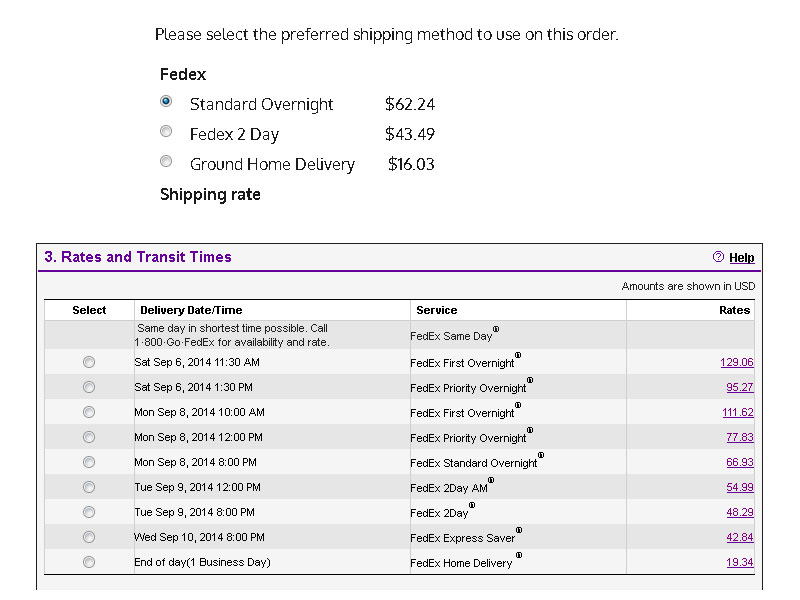The height and width of the screenshot is (600, 800).
Task: Pick Ground Home Delivery shipping option
Action: point(166,161)
